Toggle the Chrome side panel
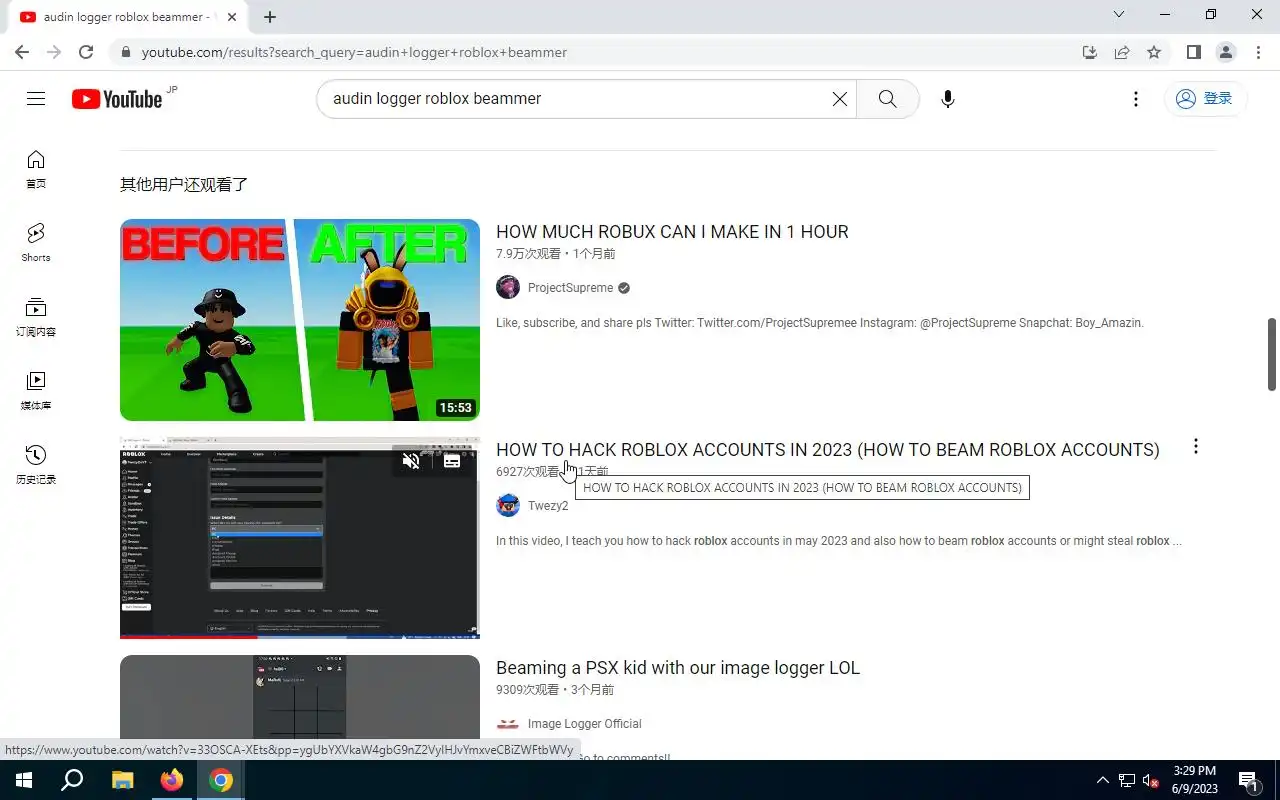This screenshot has height=800, width=1280. pos(1193,52)
